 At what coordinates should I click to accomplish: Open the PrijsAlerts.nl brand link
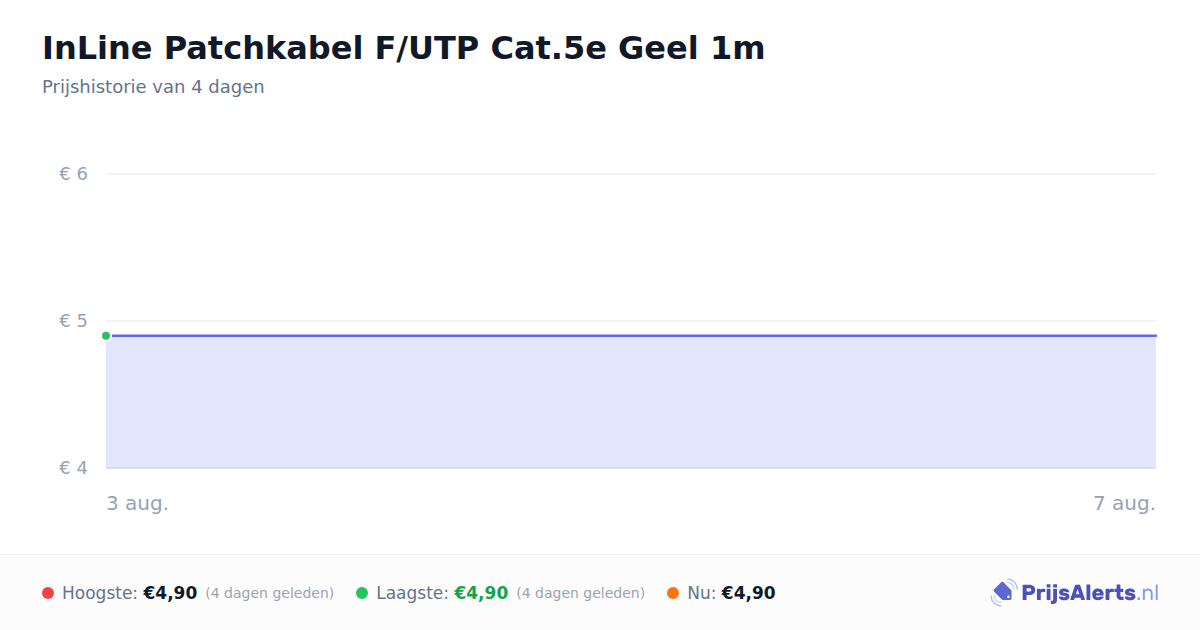pyautogui.click(x=1075, y=593)
